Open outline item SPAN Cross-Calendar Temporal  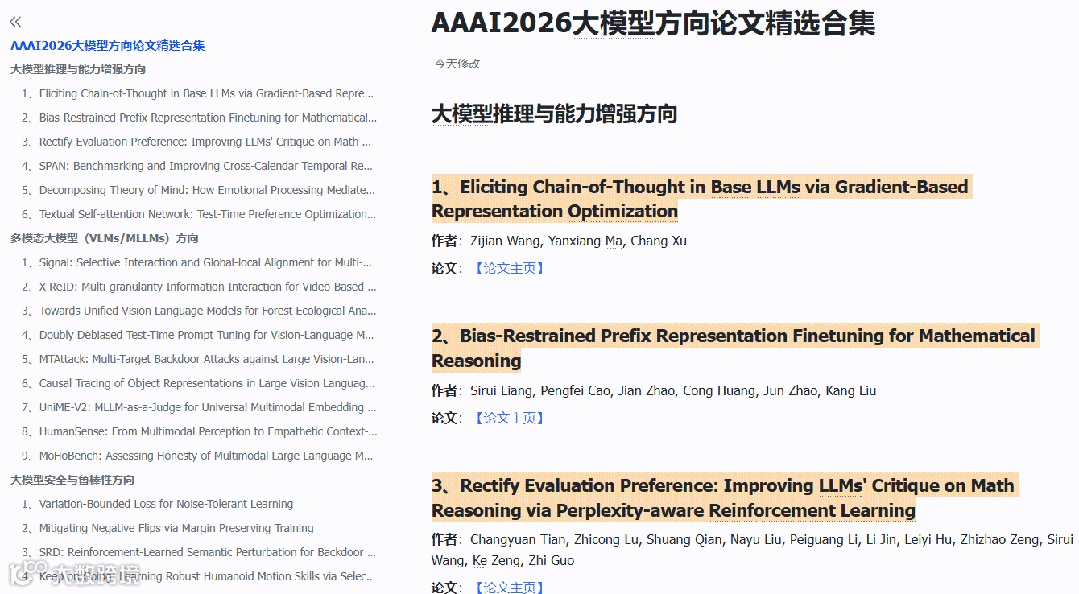coord(197,166)
